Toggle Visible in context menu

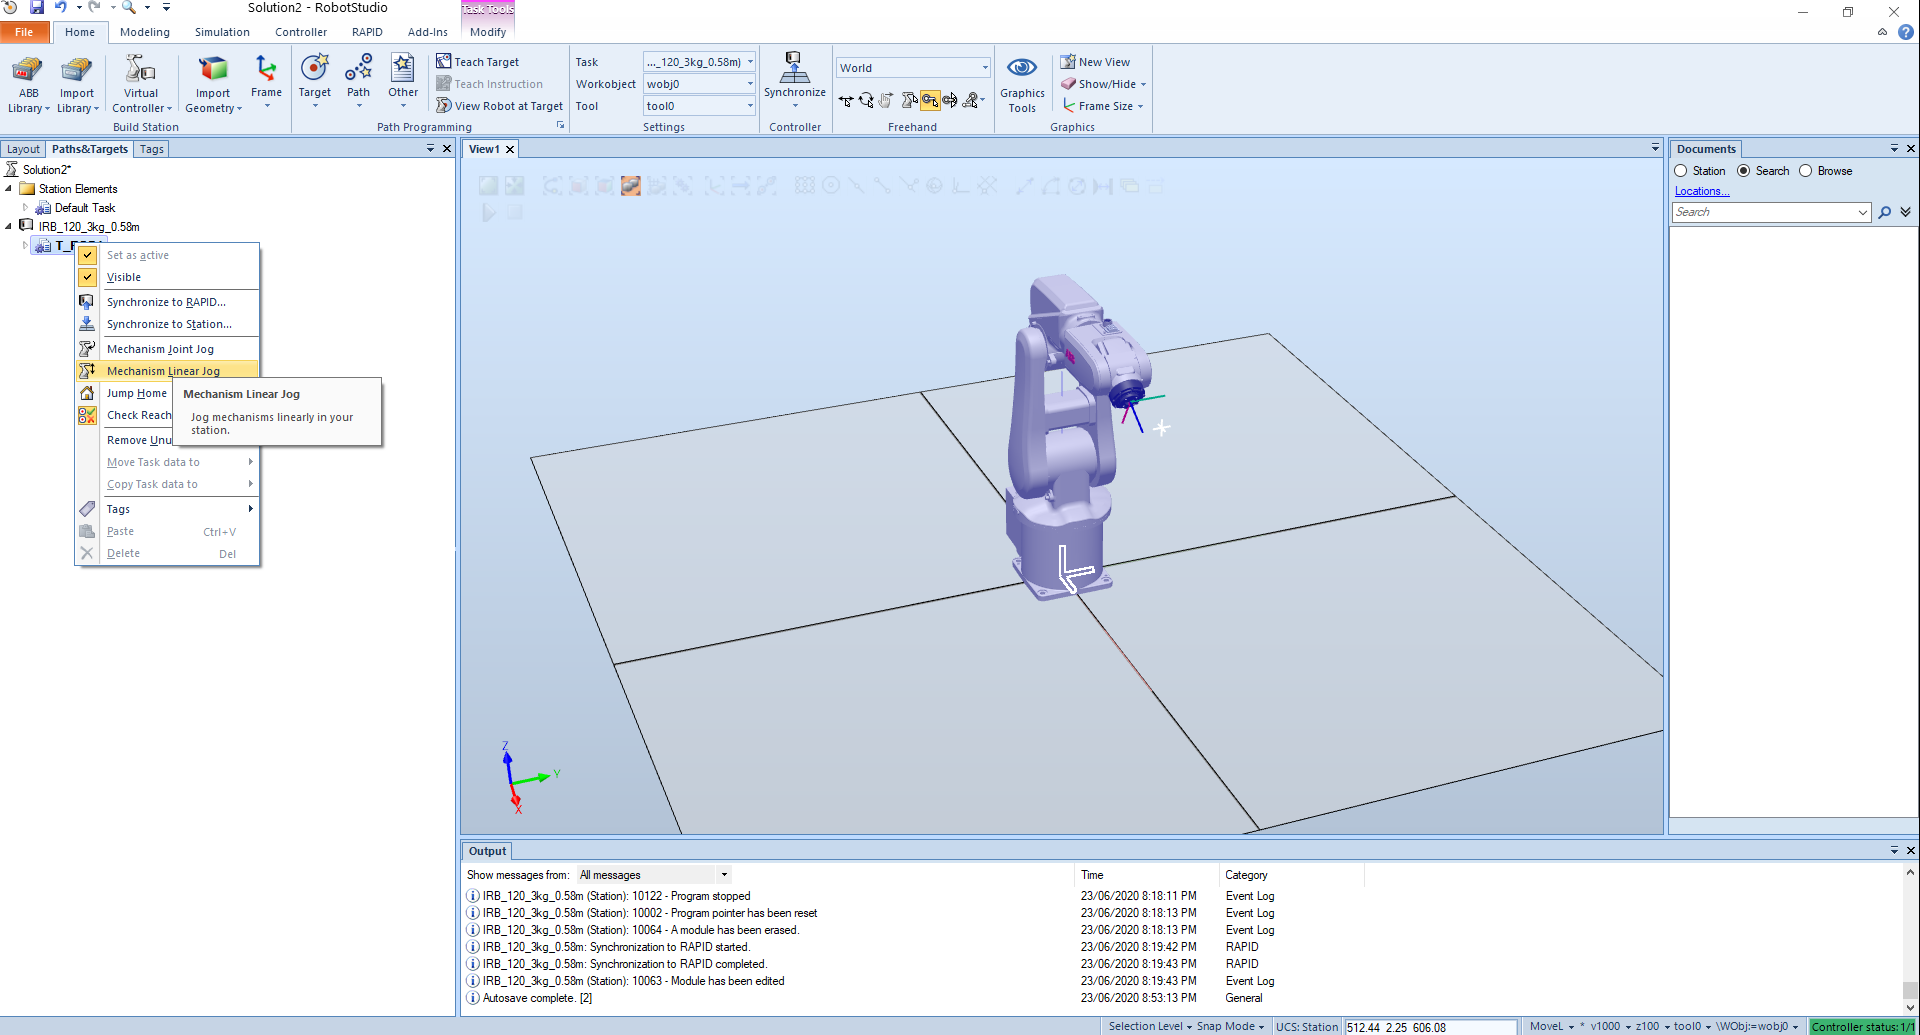[x=124, y=277]
